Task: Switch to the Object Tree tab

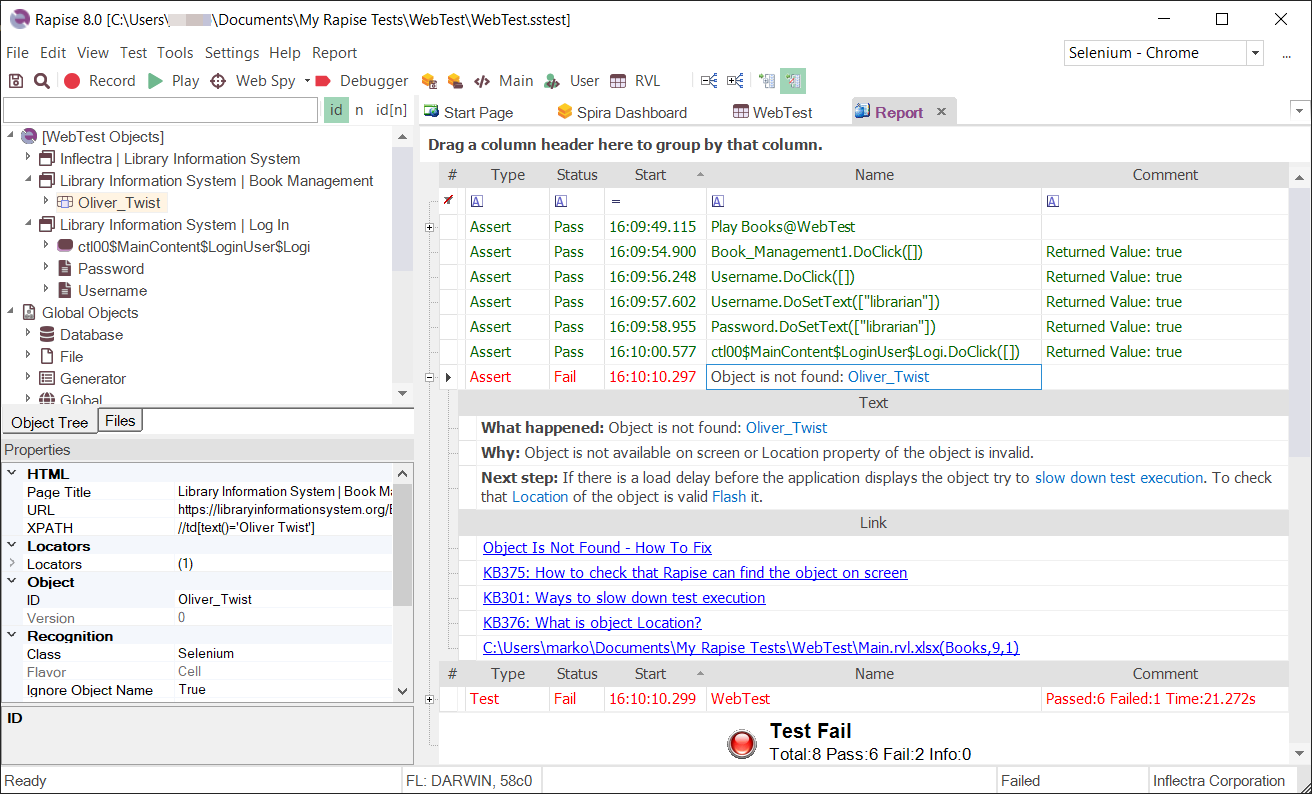Action: click(50, 422)
